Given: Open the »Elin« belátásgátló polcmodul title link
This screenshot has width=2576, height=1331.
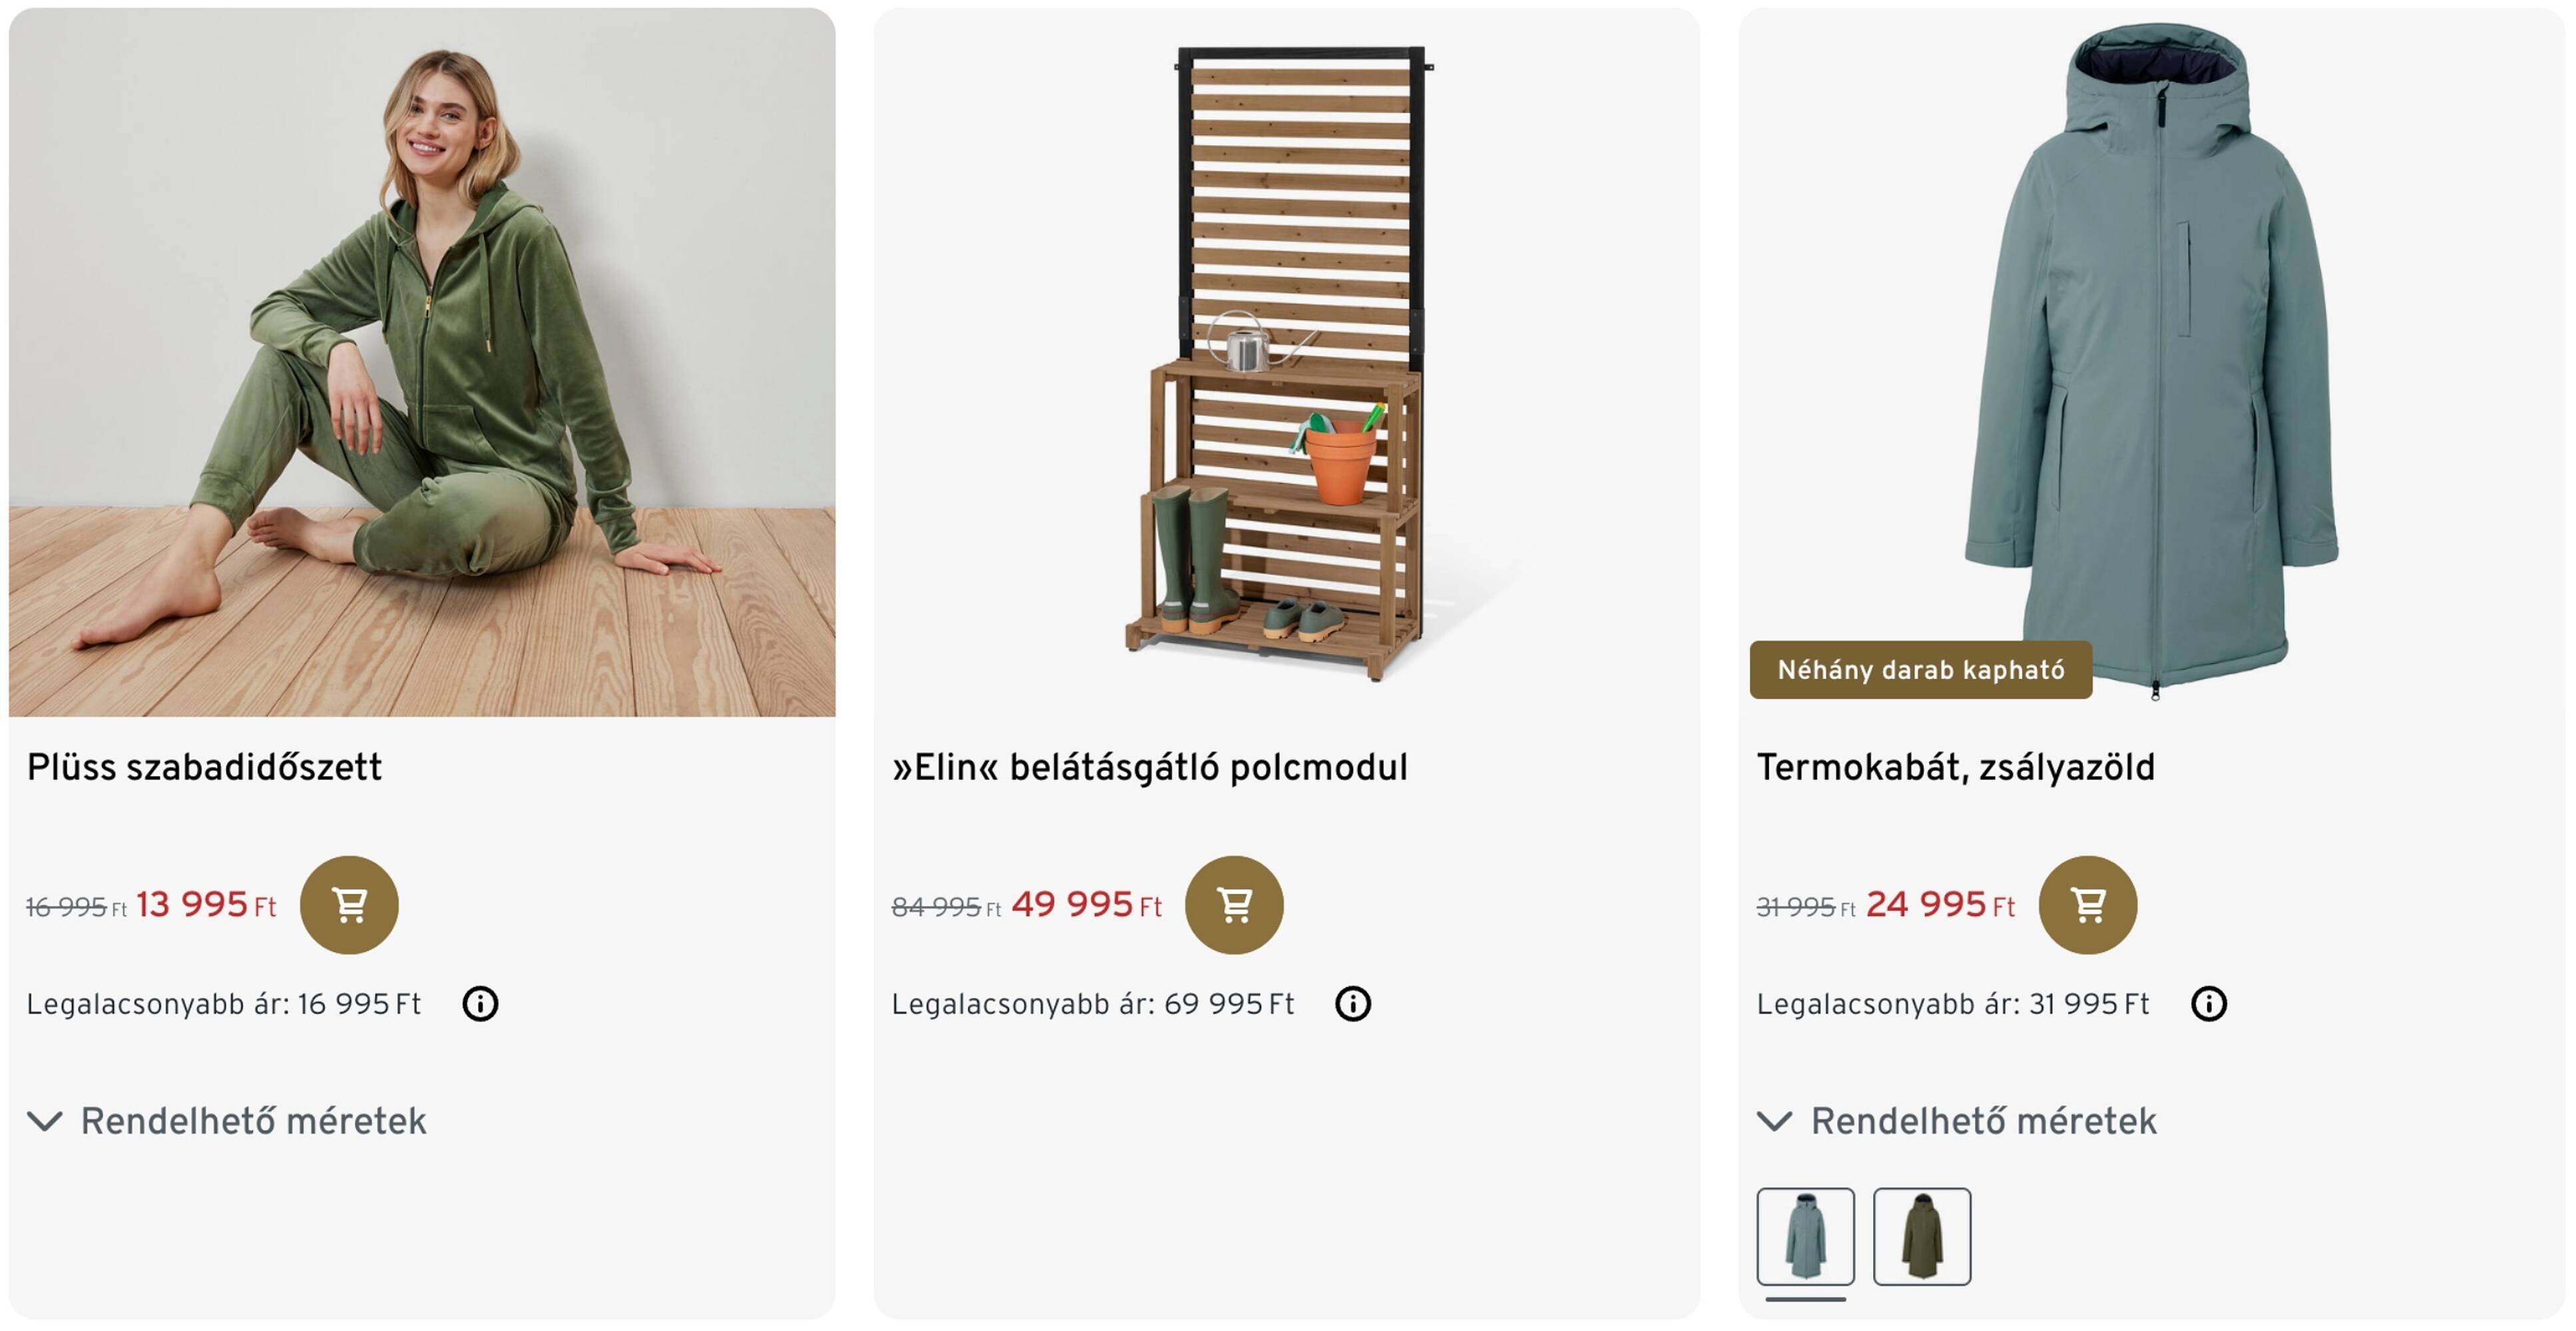Looking at the screenshot, I should (x=1149, y=767).
